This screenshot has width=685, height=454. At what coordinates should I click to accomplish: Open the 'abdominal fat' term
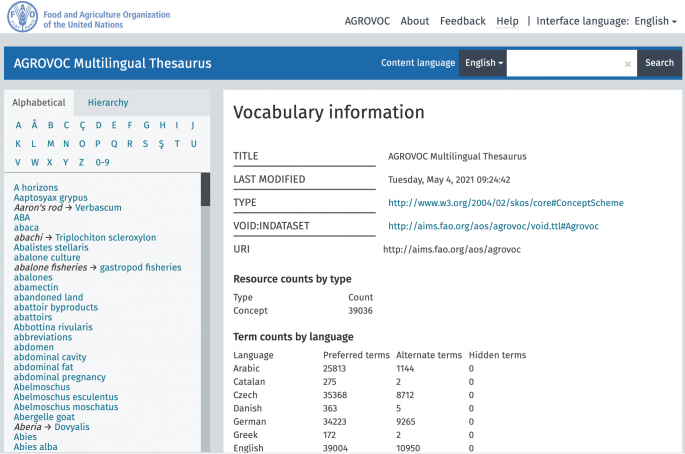[43, 367]
